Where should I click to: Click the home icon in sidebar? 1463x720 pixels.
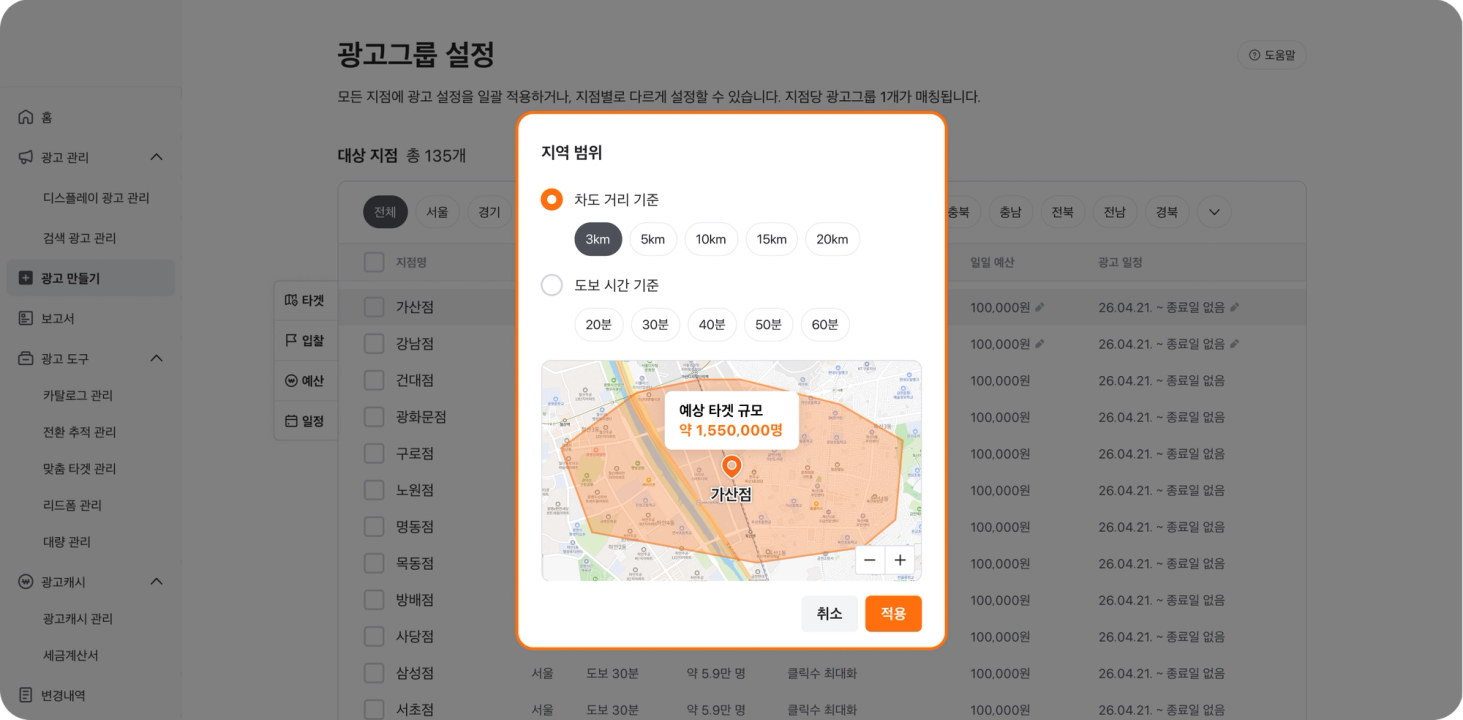(26, 117)
